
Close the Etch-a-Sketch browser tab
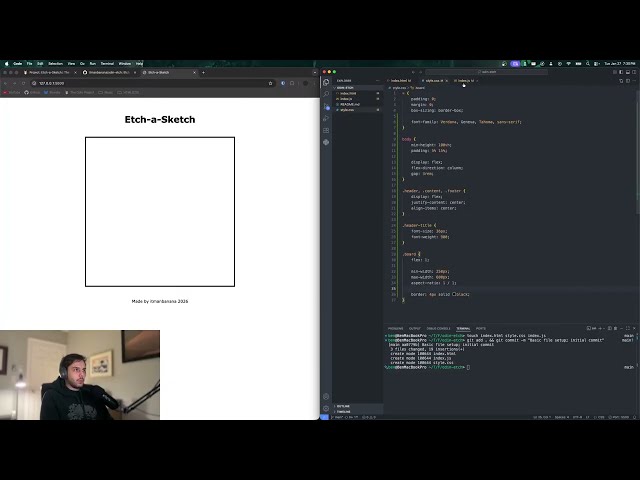point(194,72)
